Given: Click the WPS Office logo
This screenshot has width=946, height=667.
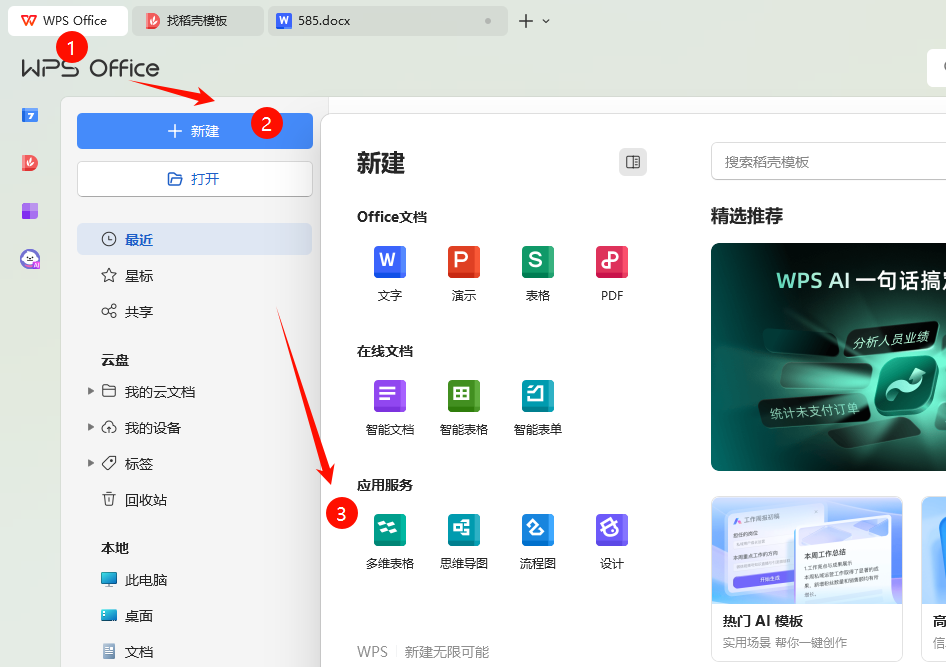Looking at the screenshot, I should [90, 68].
